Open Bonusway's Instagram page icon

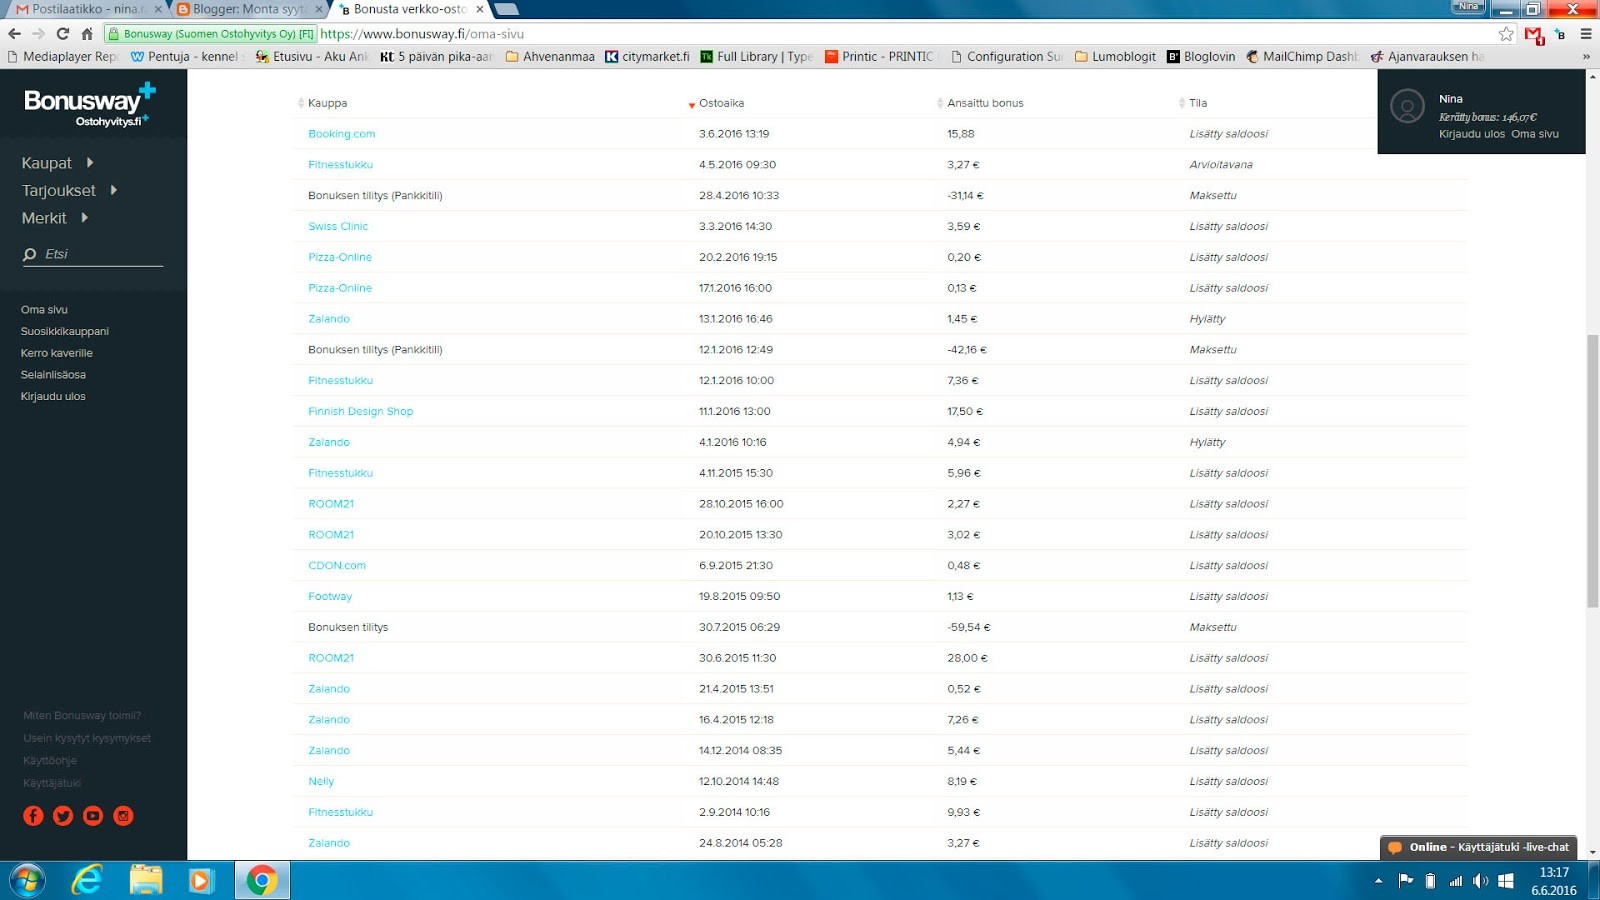123,816
